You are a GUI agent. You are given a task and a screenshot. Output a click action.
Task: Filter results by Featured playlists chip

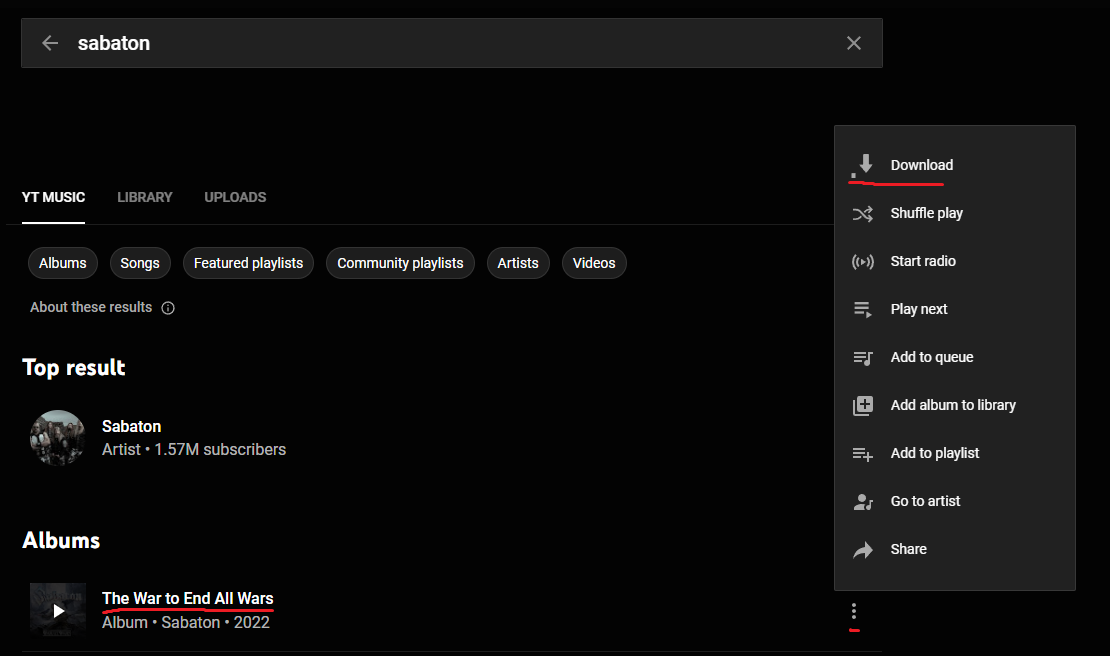pos(248,263)
